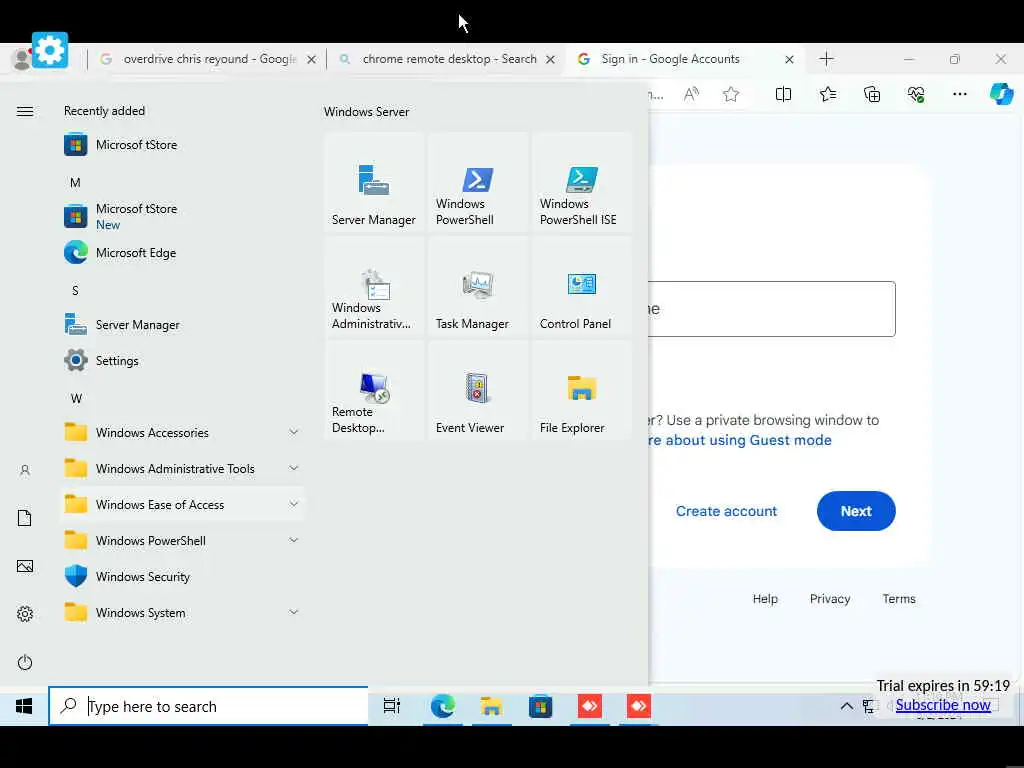Click the Next button on Google sign-in
The image size is (1024, 768).
tap(856, 511)
